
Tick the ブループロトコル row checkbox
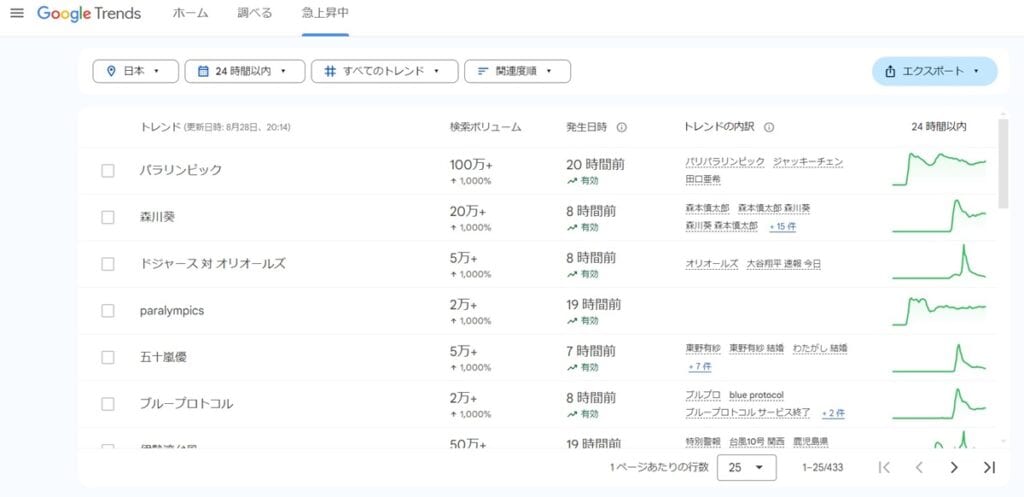[x=108, y=404]
